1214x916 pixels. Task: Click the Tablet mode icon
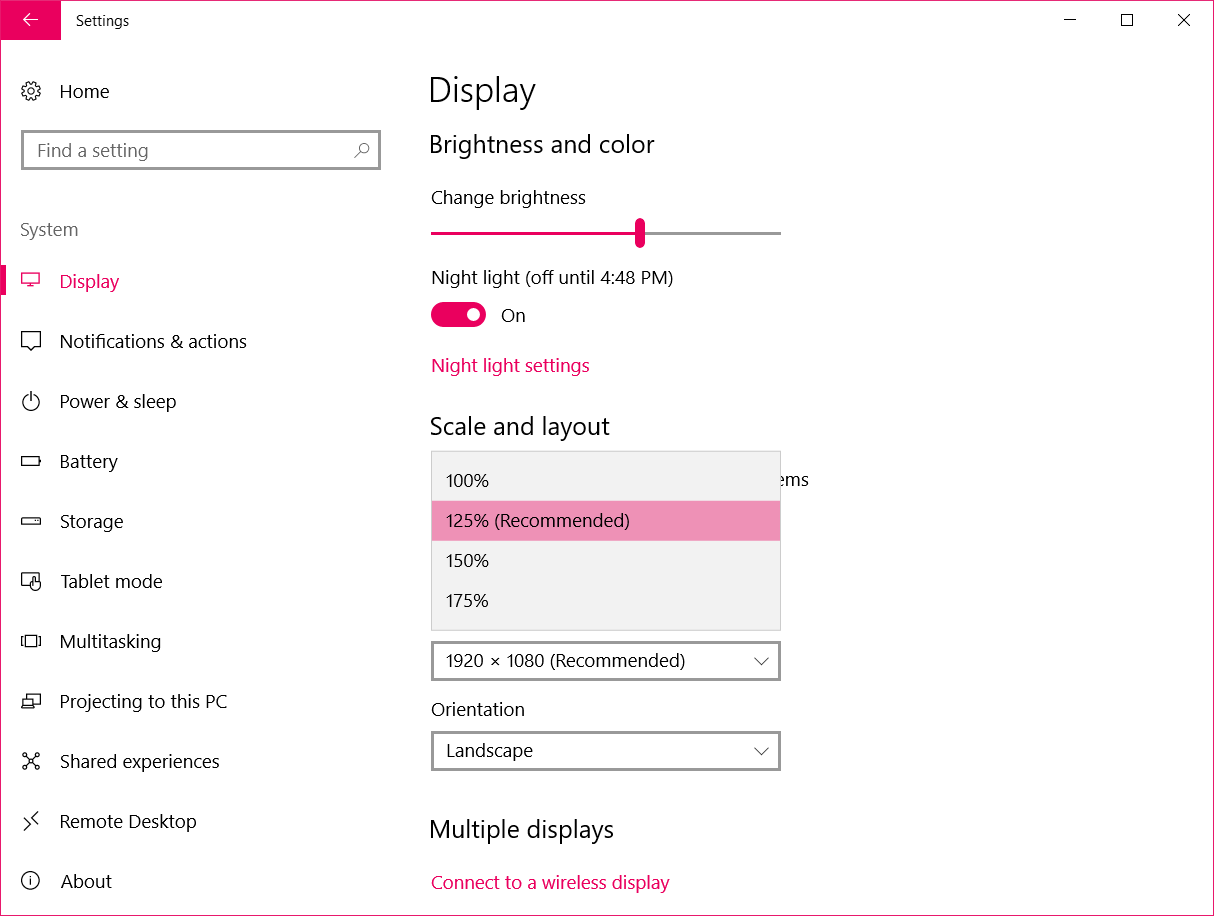(31, 581)
